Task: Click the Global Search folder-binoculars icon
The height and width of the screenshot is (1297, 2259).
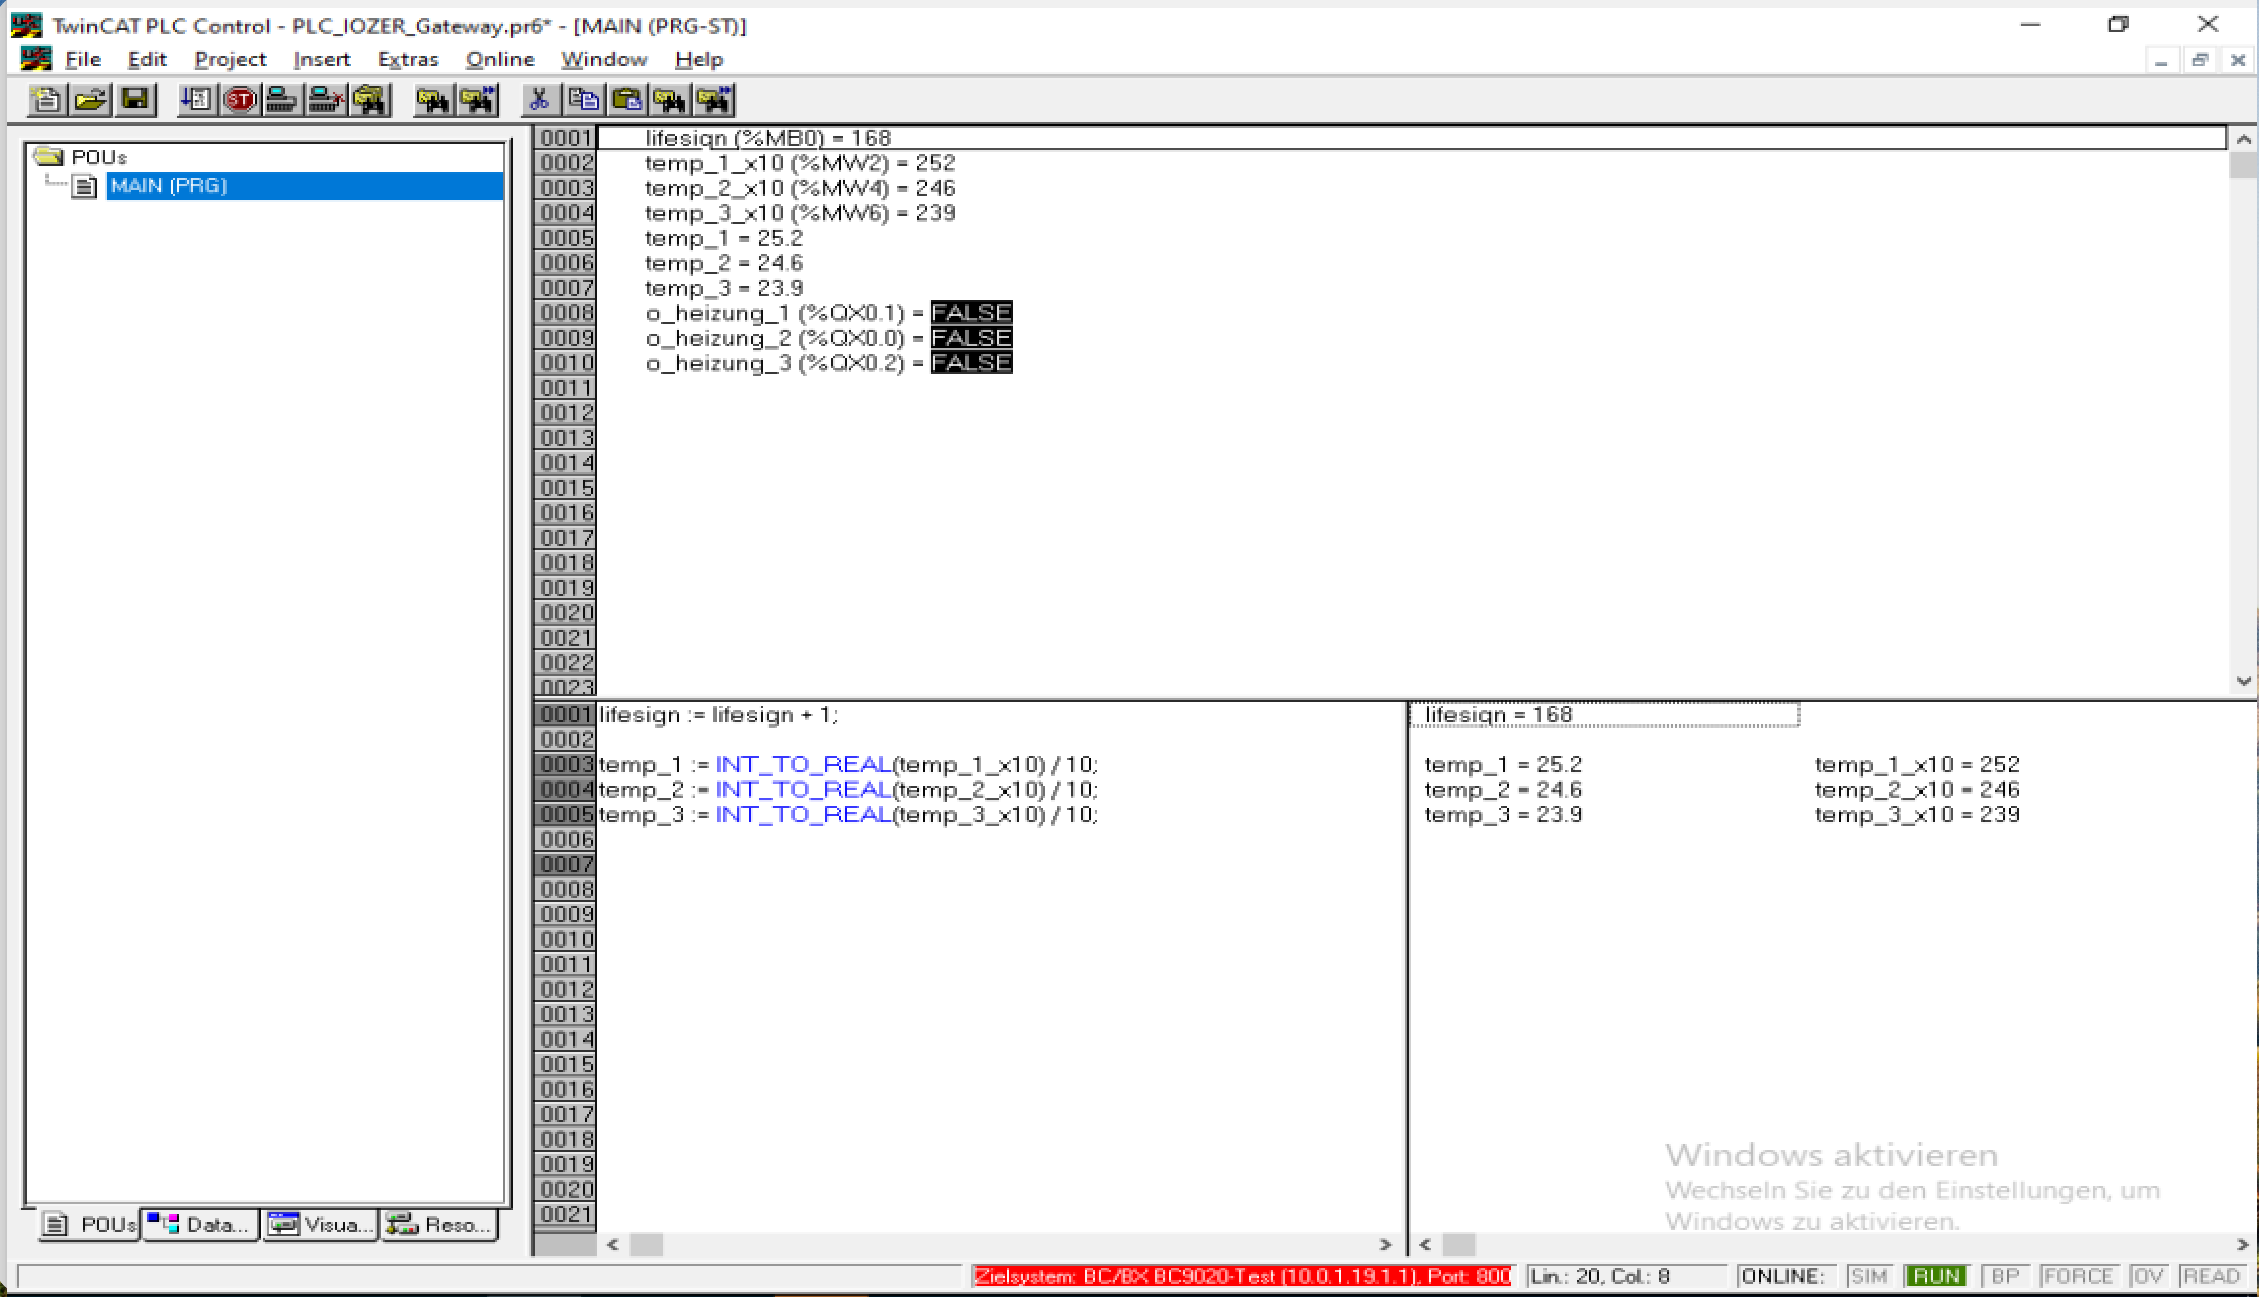Action: (x=370, y=100)
